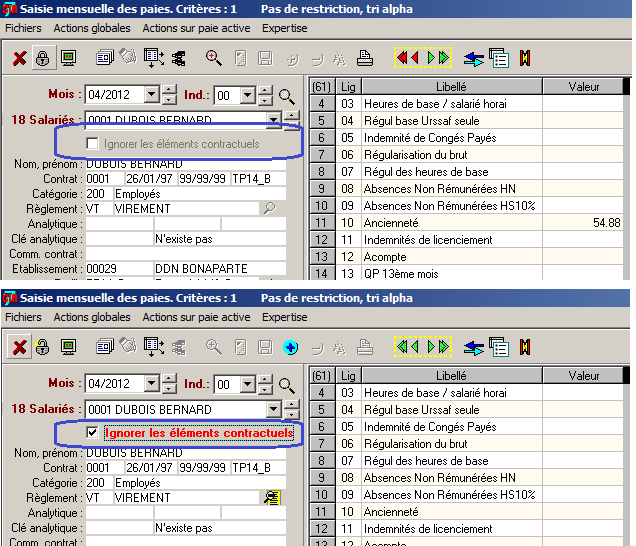Viewport: 636px width, 546px height.
Task: Click the padlock icon in top window toolbar
Action: point(43,58)
